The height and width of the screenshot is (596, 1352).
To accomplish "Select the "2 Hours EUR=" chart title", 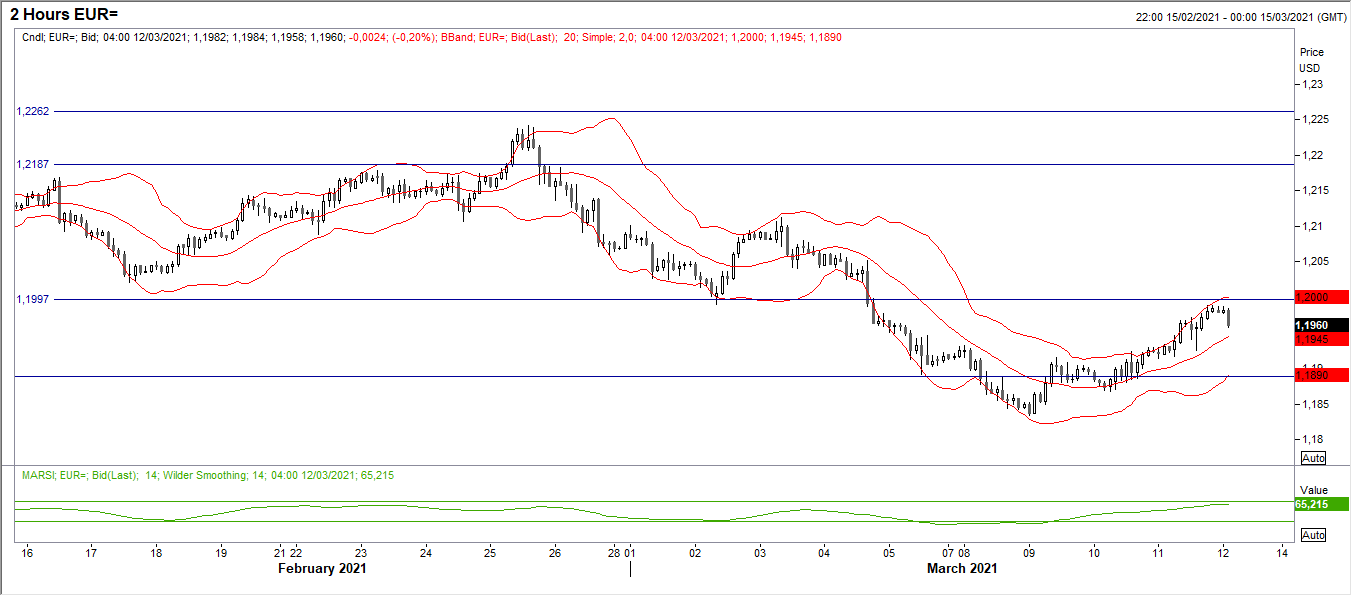I will pos(64,14).
